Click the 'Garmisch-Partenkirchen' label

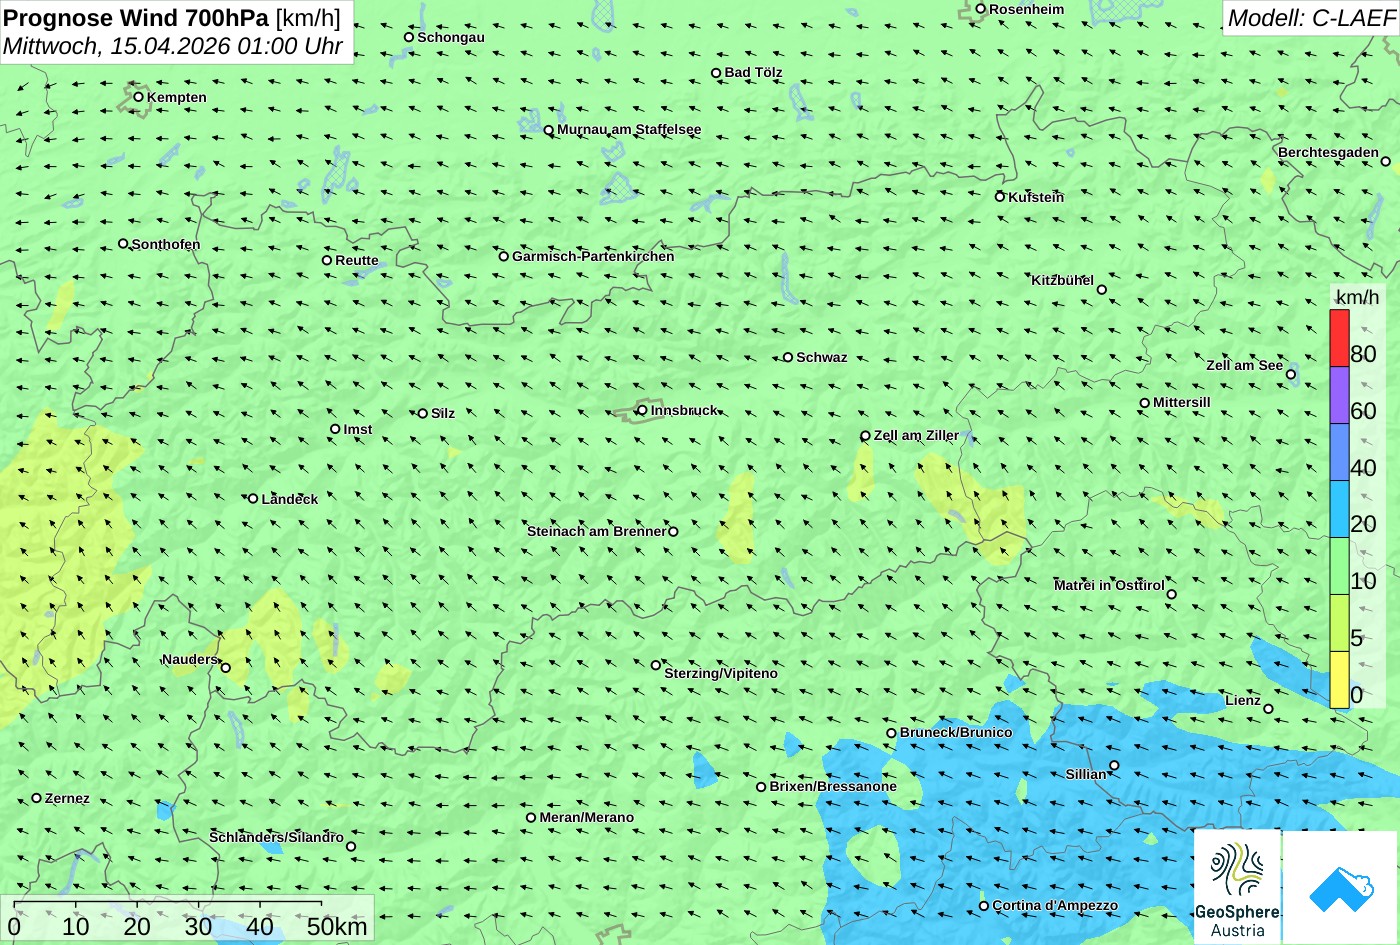[x=593, y=256]
